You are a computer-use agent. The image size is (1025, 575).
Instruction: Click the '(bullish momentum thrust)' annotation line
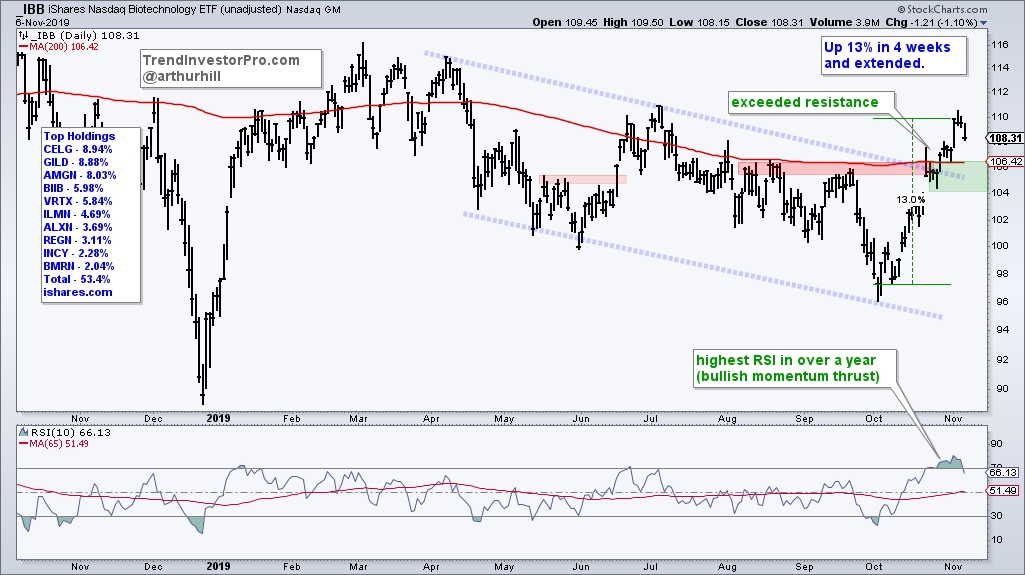click(x=788, y=376)
